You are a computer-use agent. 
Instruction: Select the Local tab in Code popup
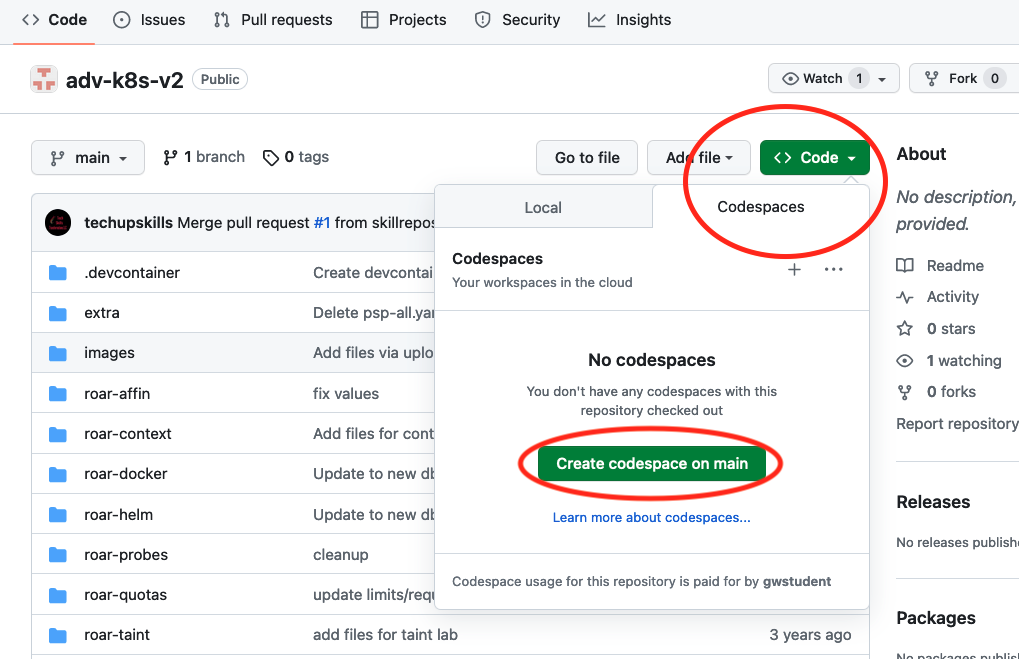coord(543,207)
